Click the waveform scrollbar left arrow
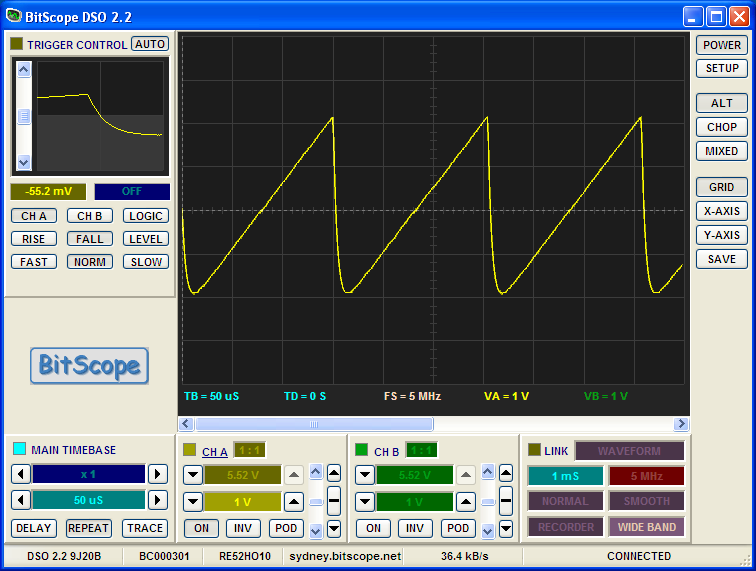The height and width of the screenshot is (571, 756). click(187, 424)
